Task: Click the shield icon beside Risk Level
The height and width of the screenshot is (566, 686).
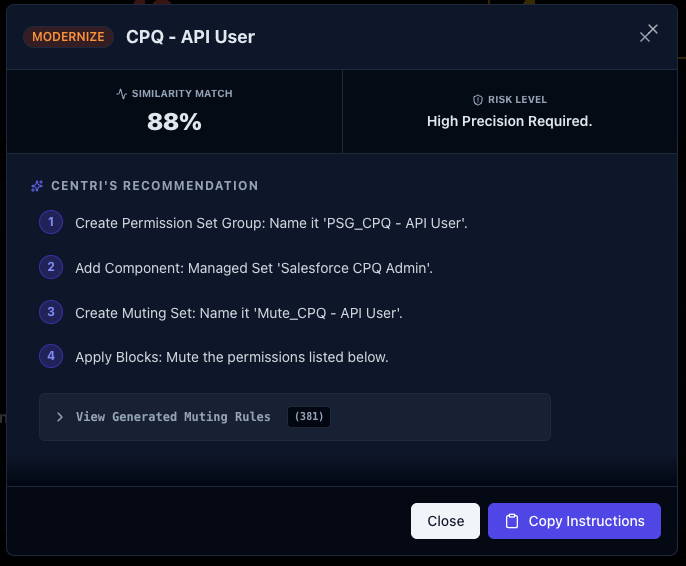Action: [x=478, y=100]
